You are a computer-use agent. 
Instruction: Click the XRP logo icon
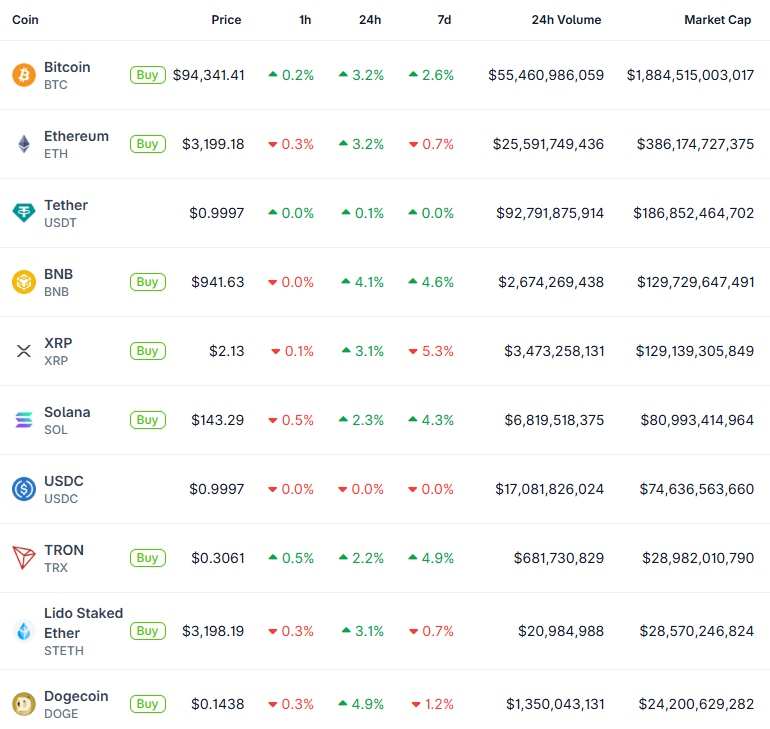coord(23,351)
